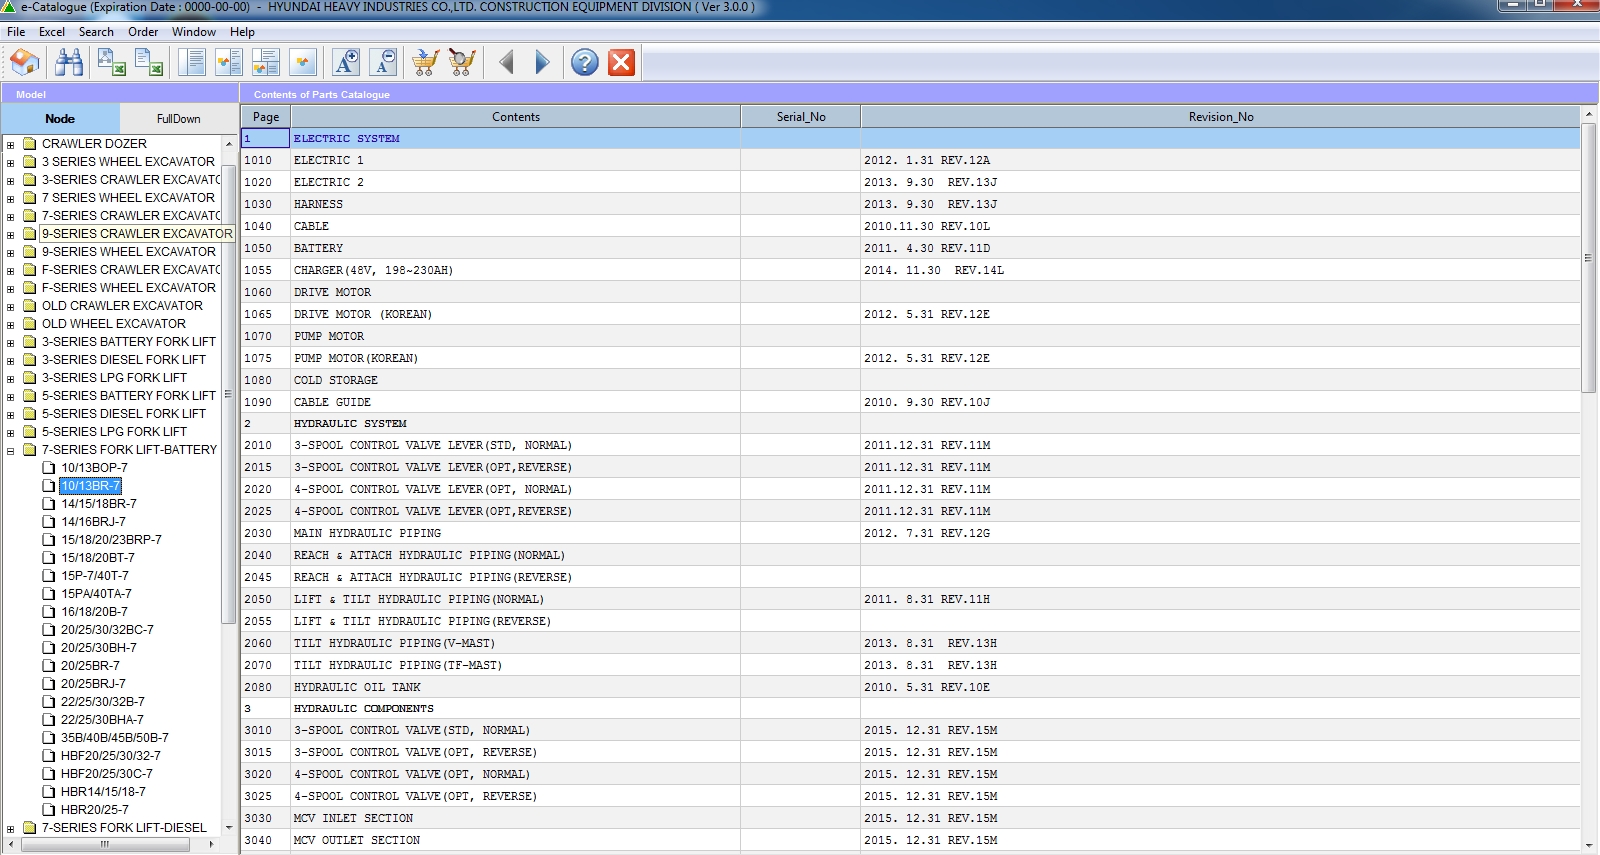Screen dimensions: 1600x855
Task: Click the model tree scroll down arrow
Action: (229, 828)
